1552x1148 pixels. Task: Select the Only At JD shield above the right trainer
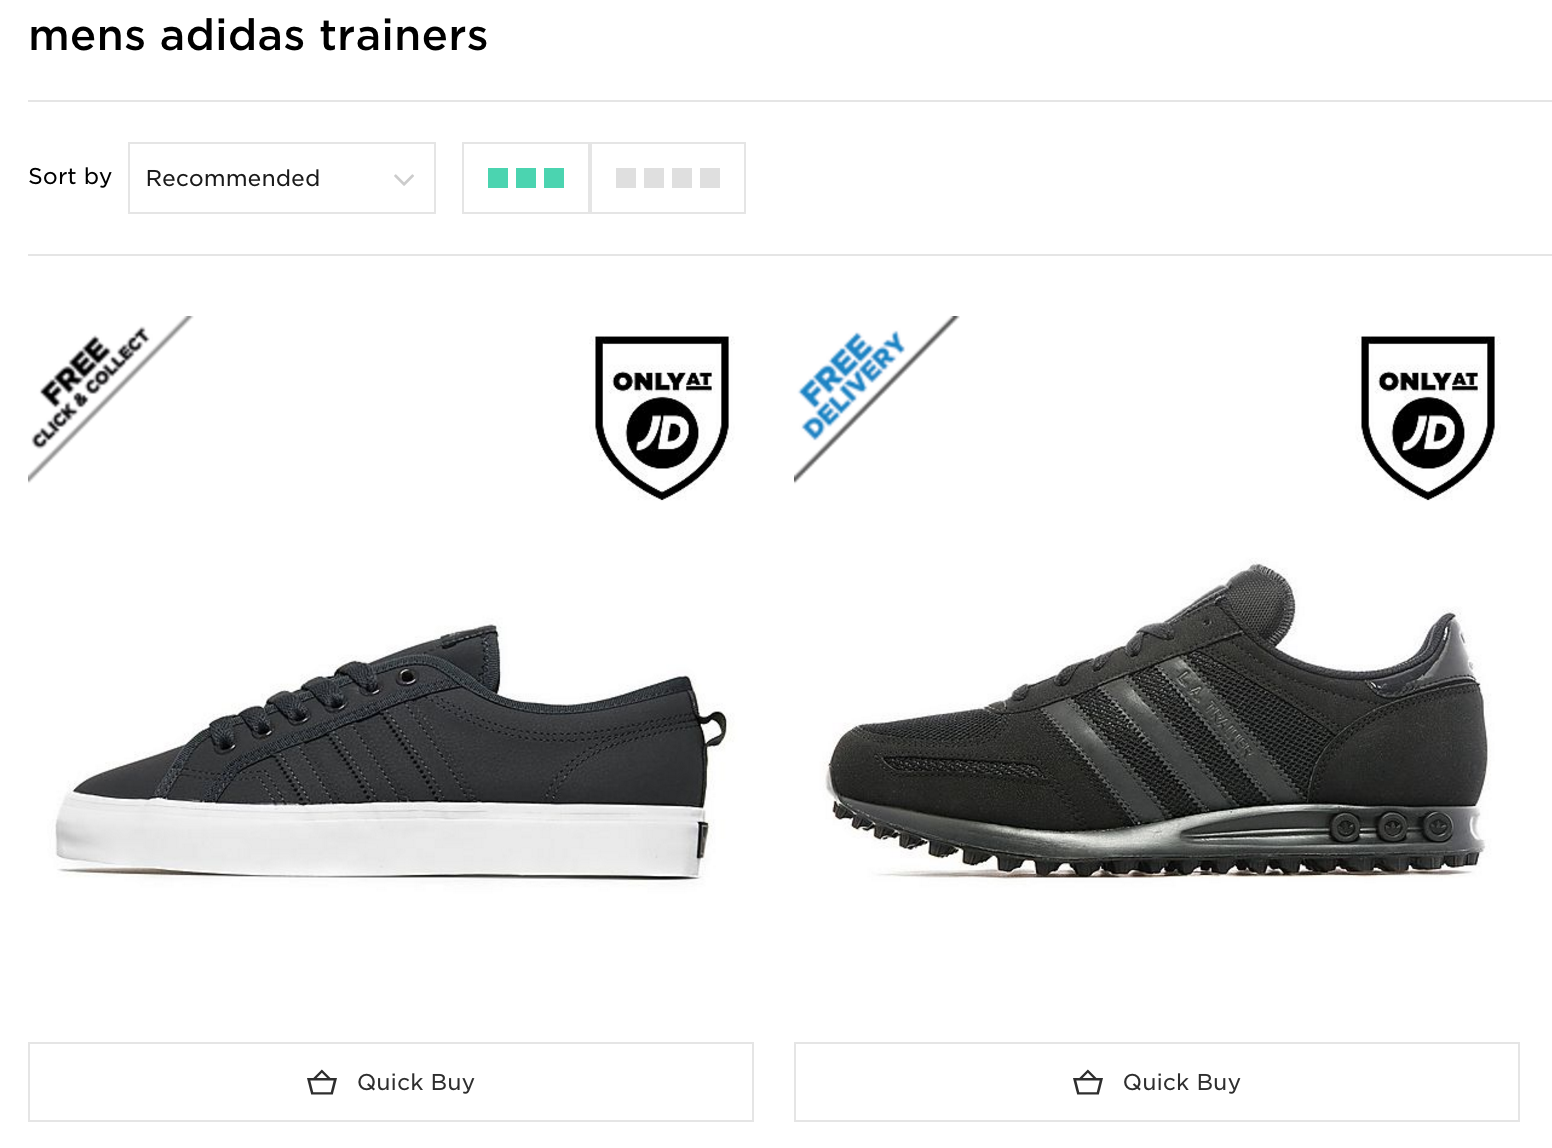(1428, 414)
